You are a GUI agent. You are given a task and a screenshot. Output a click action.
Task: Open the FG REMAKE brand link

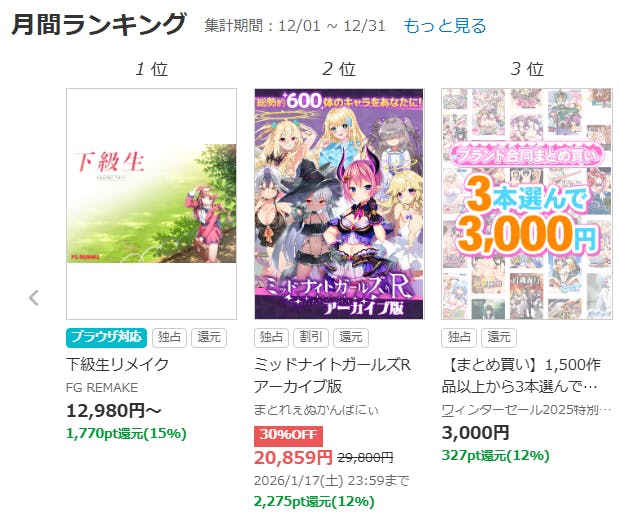tap(102, 388)
